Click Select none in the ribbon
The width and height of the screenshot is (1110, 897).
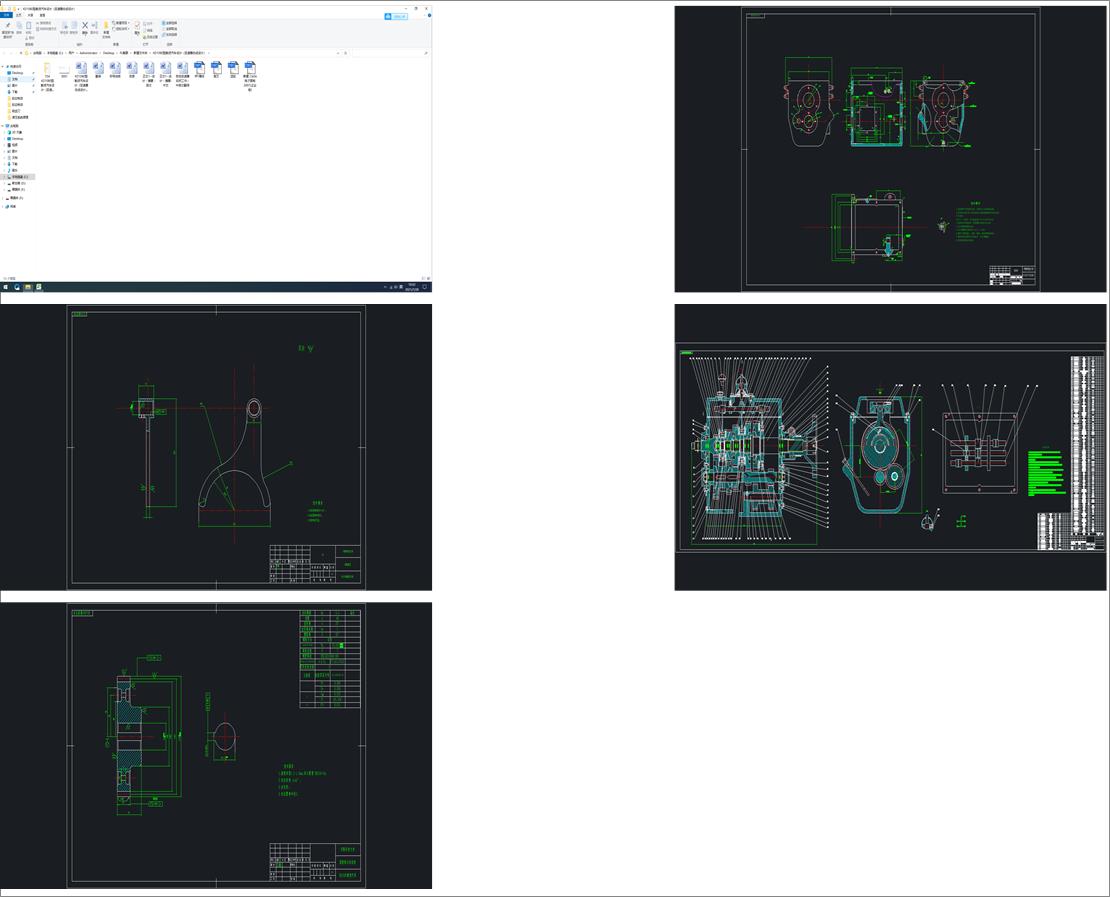point(169,29)
